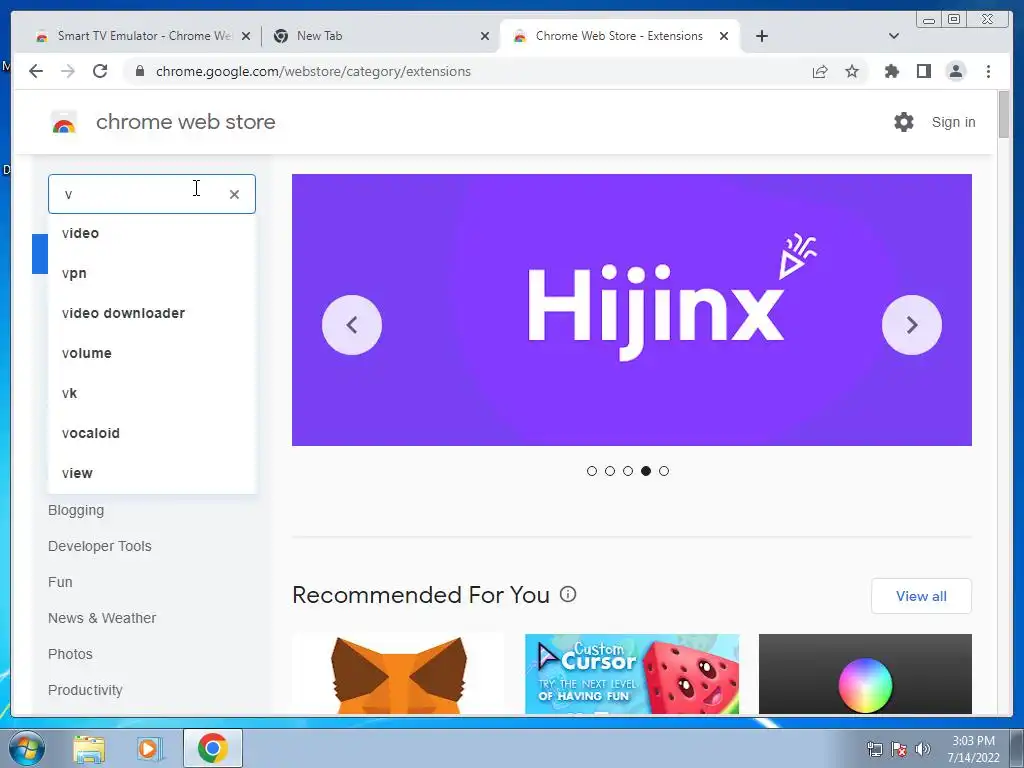Screen dimensions: 1024x768
Task: Click the forward navigation arrow
Action: click(68, 71)
